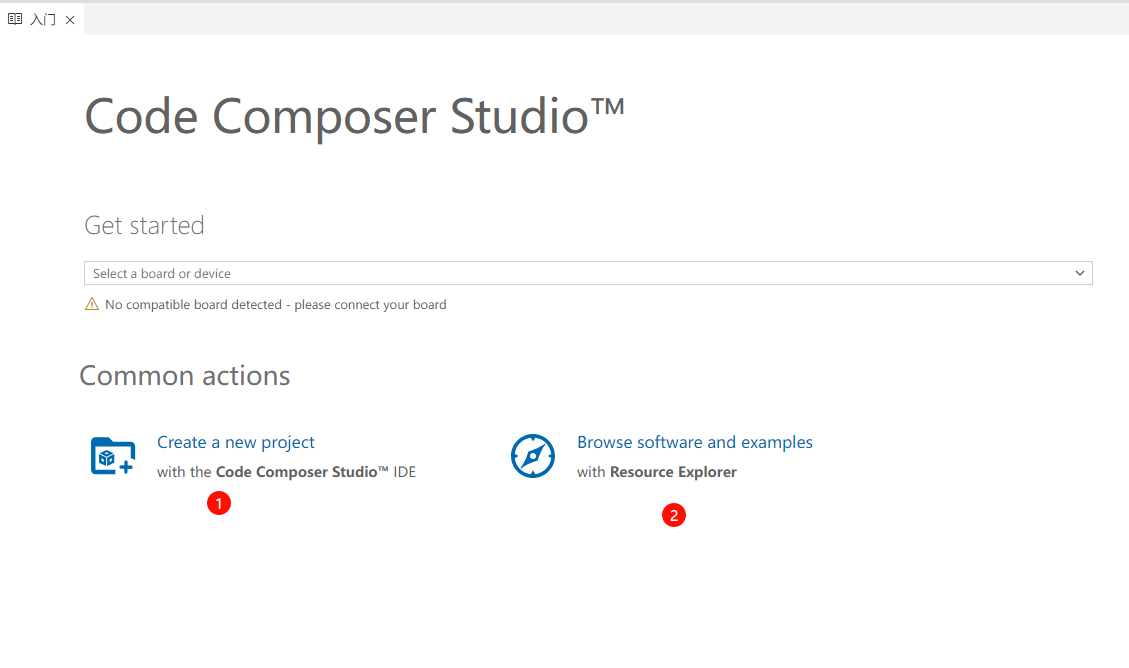Open the 'Select a board or device' field
This screenshot has height=668, width=1129.
[x=588, y=273]
